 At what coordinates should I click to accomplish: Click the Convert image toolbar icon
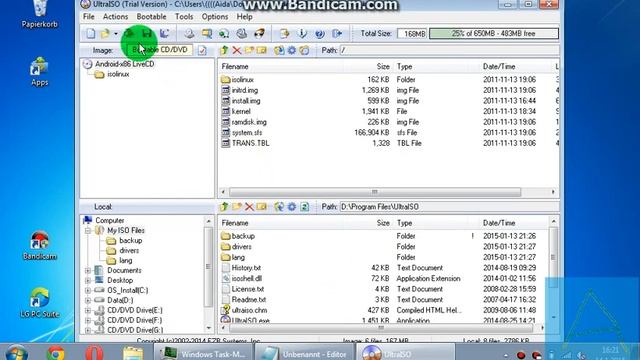click(x=224, y=33)
